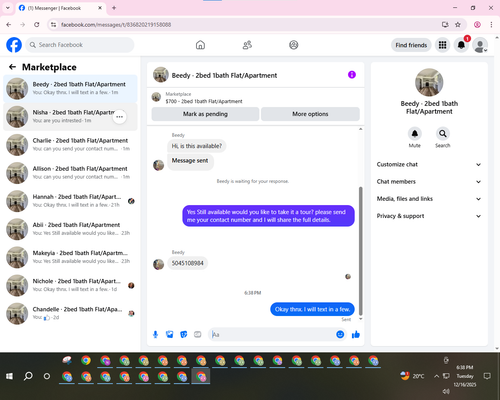Viewport: 500px width, 400px height.
Task: Send a thumbs-up like
Action: click(356, 334)
